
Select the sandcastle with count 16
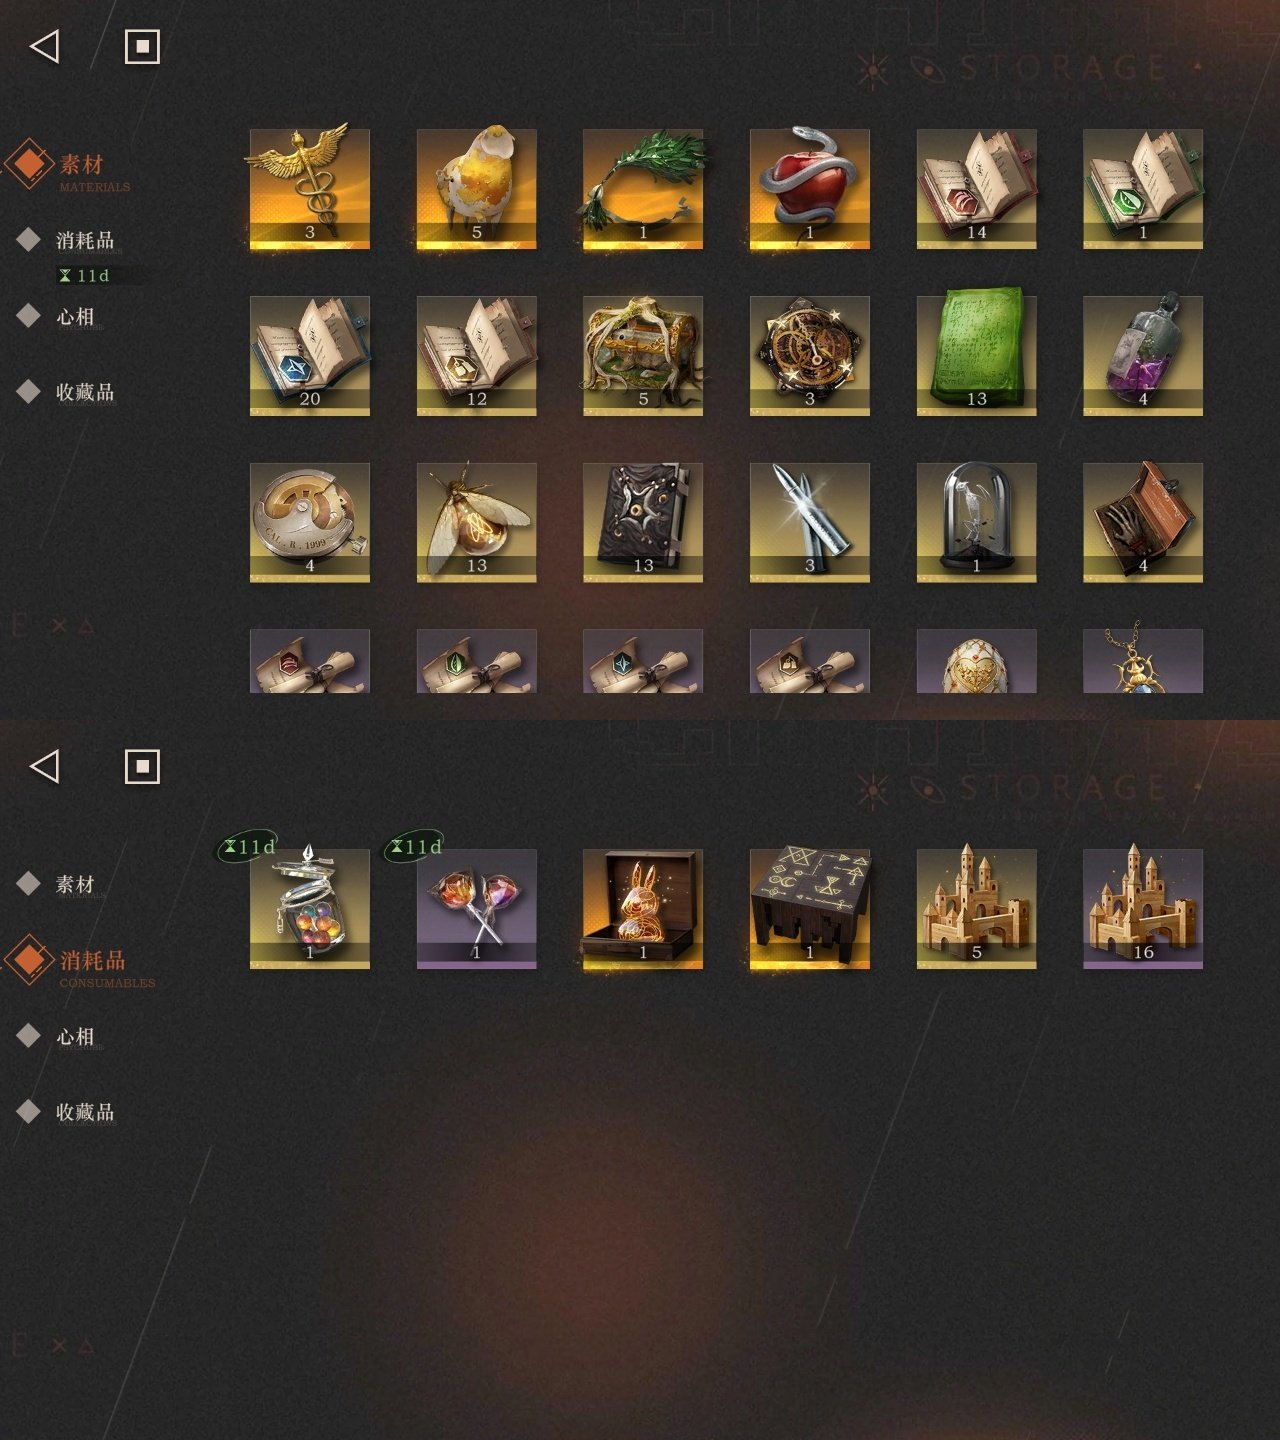pos(1143,909)
